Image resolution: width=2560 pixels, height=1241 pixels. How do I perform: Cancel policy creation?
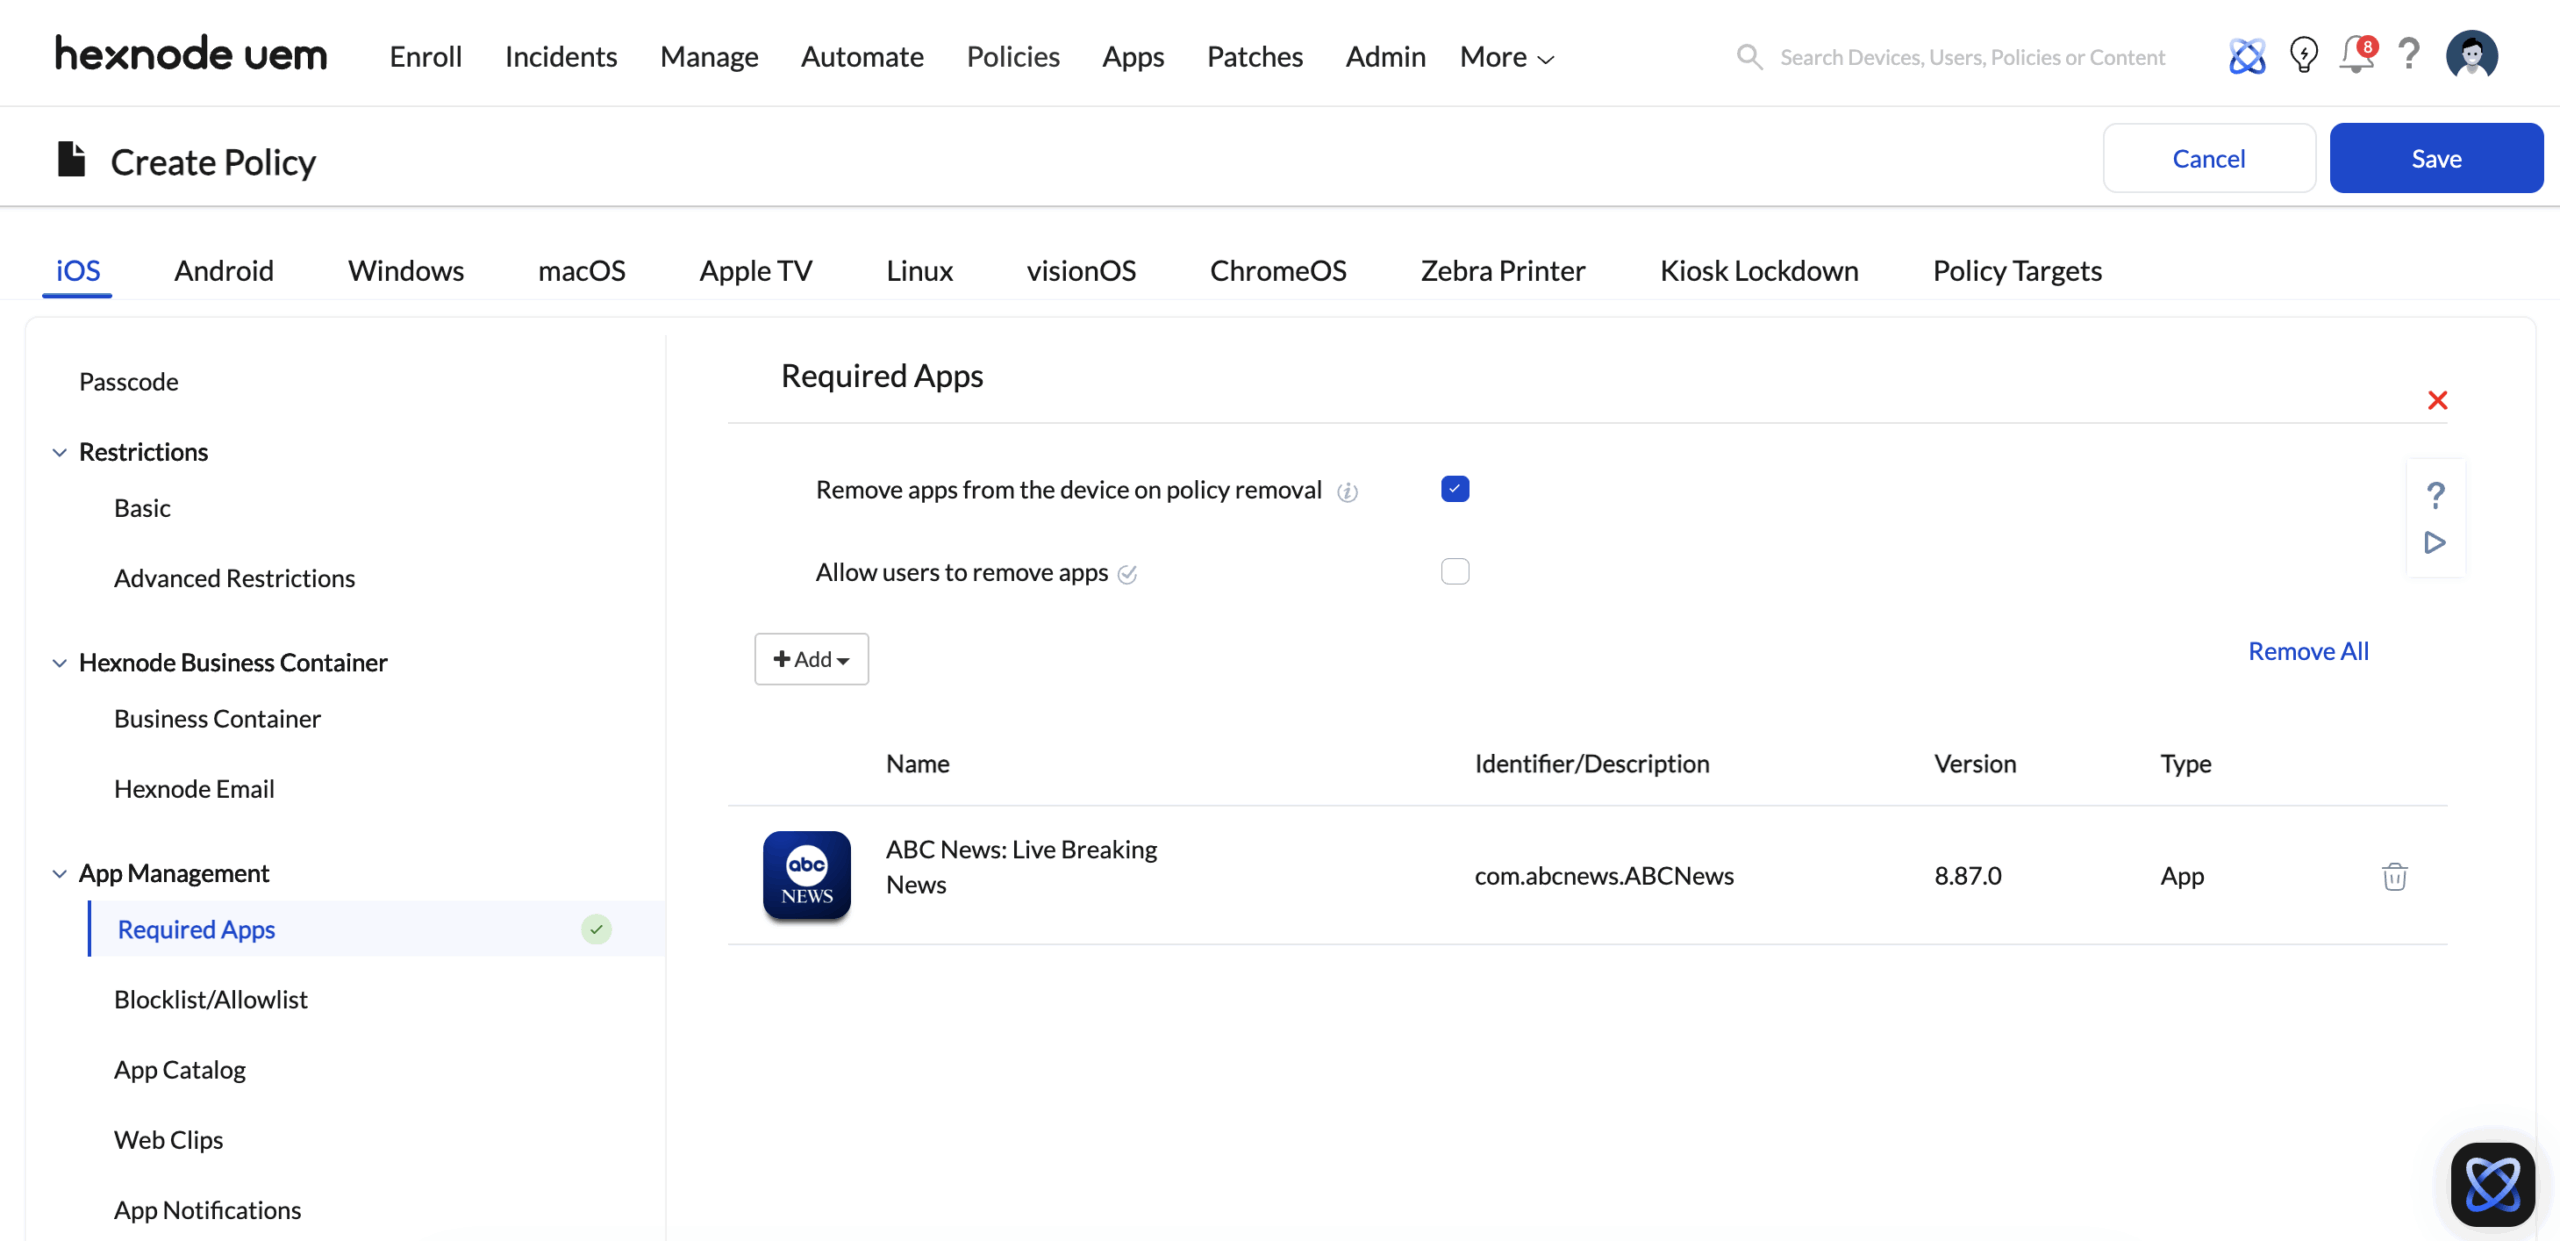coord(2209,158)
